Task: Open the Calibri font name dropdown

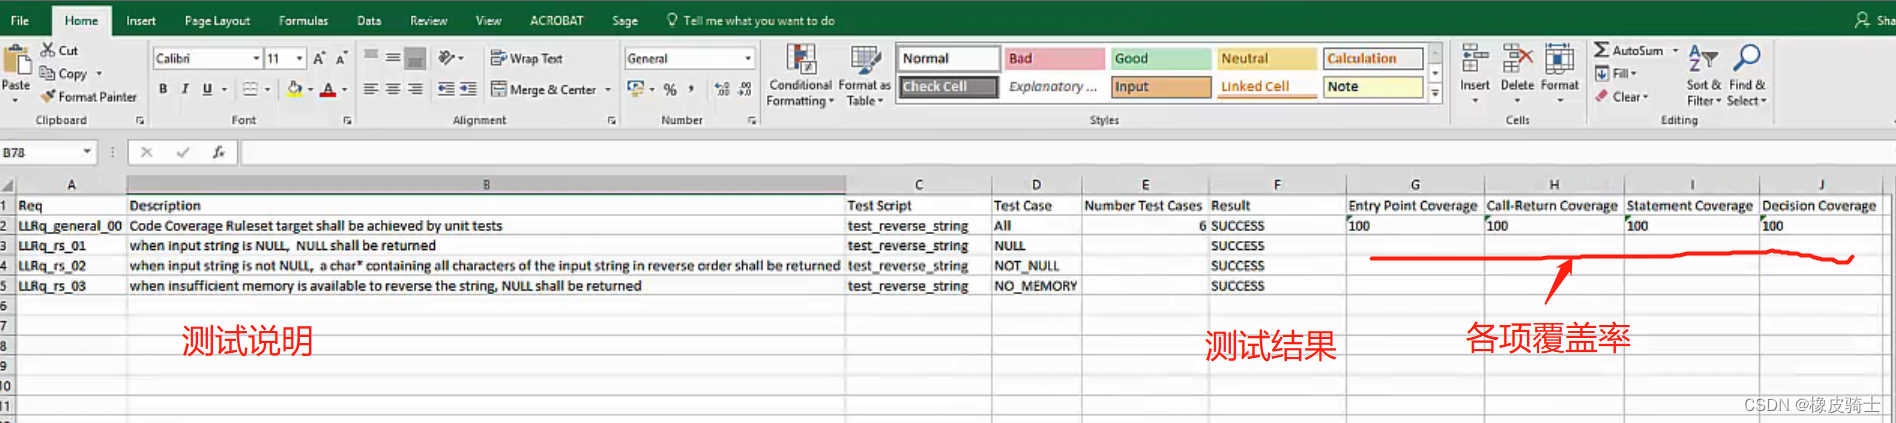Action: click(x=256, y=59)
